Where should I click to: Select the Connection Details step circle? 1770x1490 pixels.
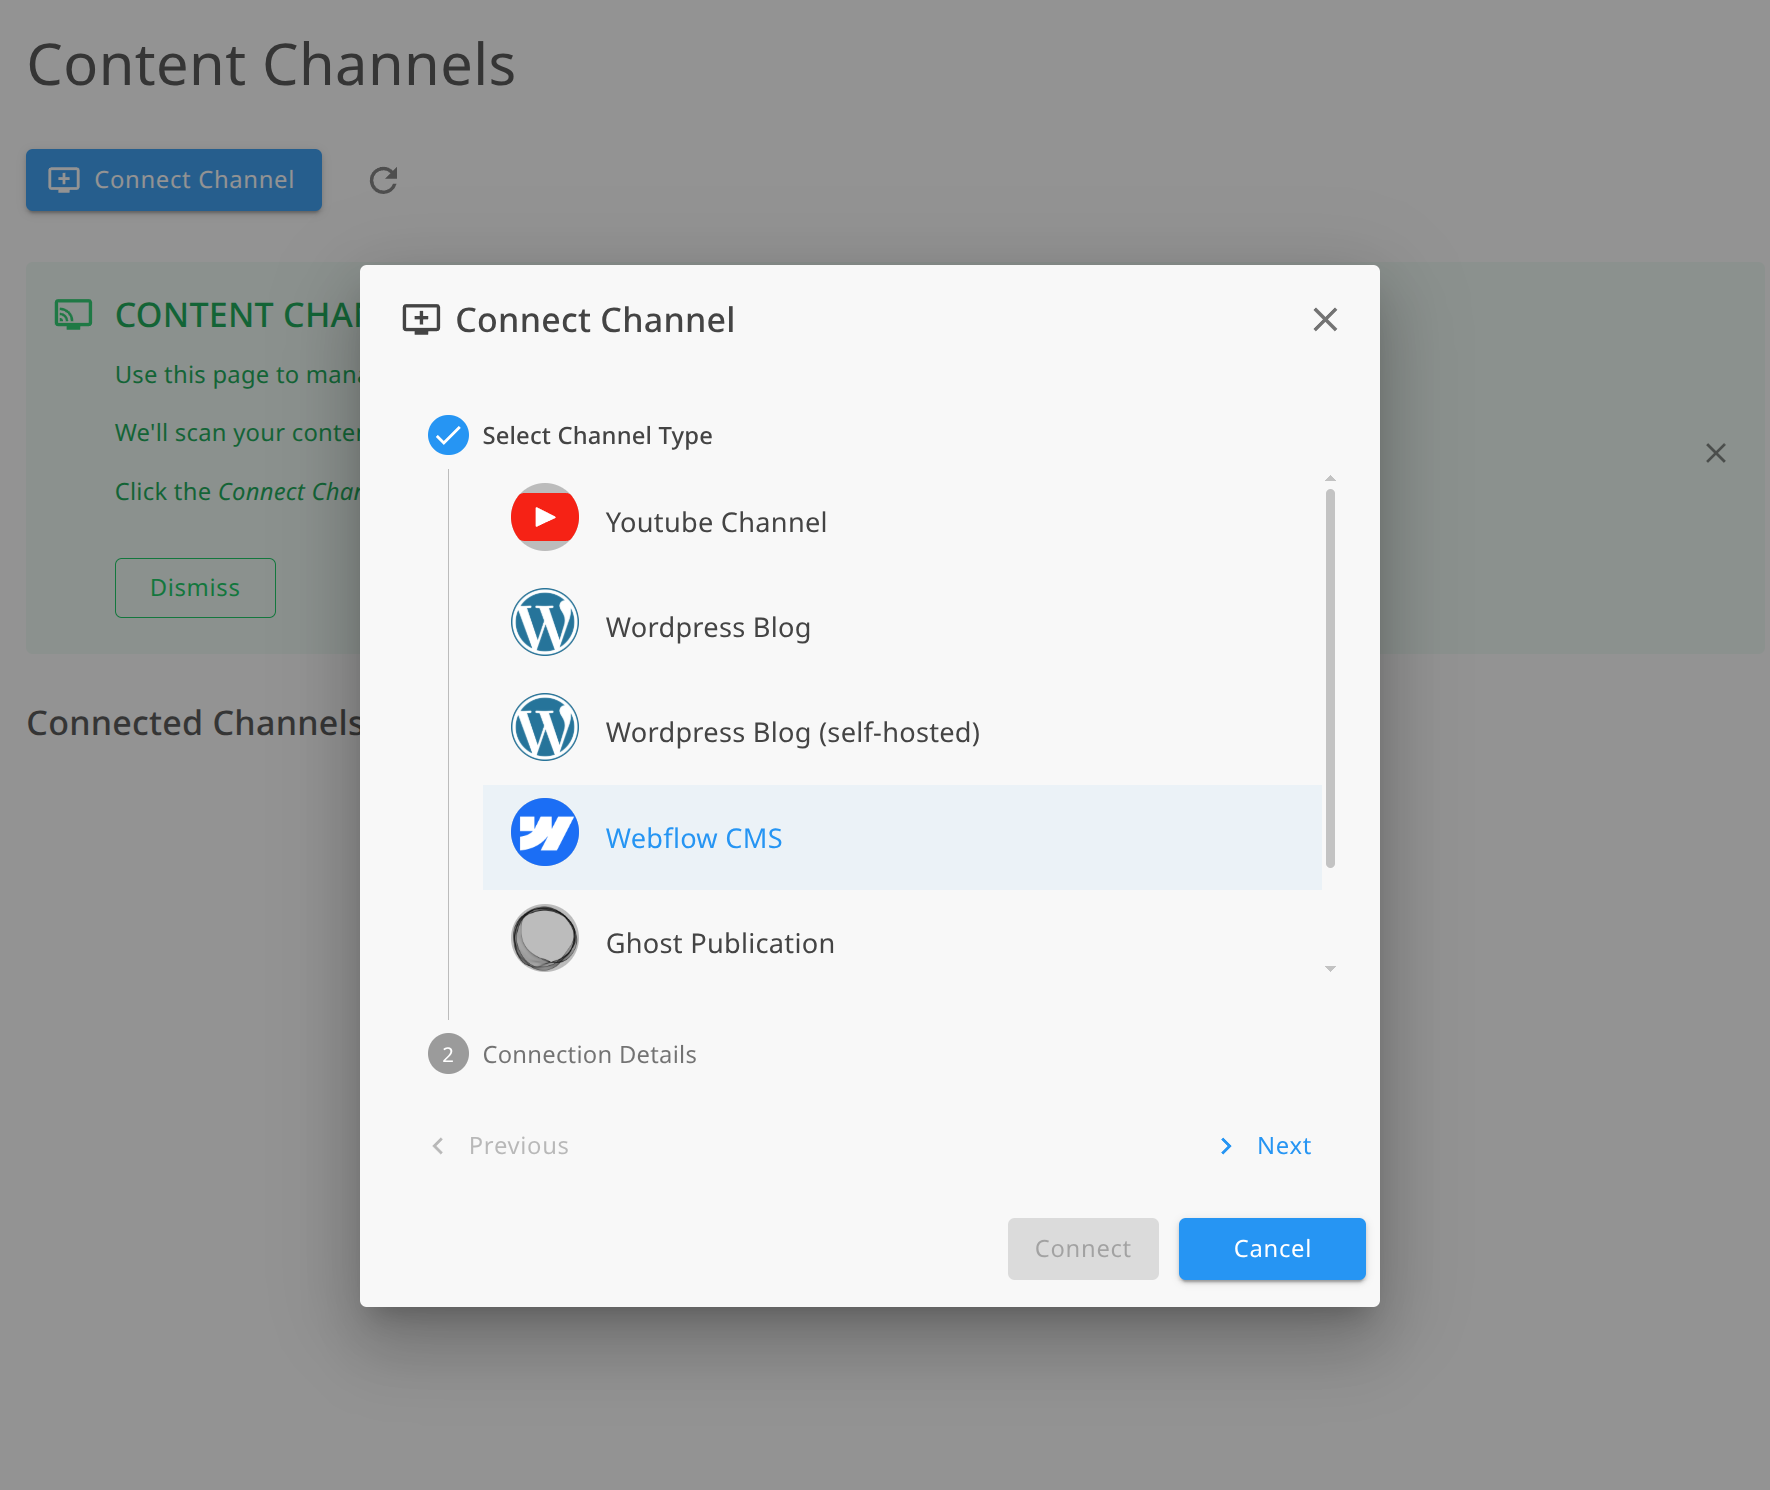447,1053
